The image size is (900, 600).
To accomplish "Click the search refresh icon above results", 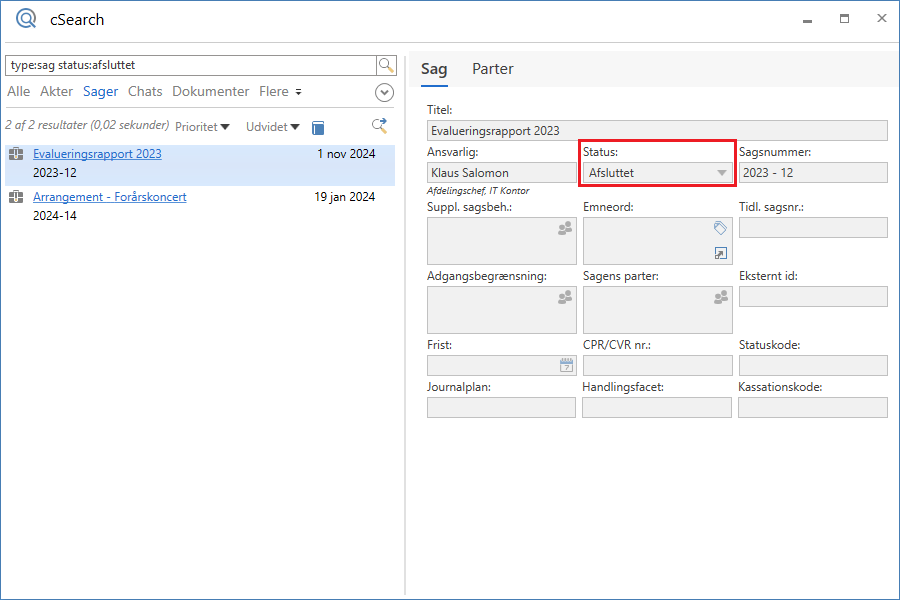I will click(x=379, y=126).
